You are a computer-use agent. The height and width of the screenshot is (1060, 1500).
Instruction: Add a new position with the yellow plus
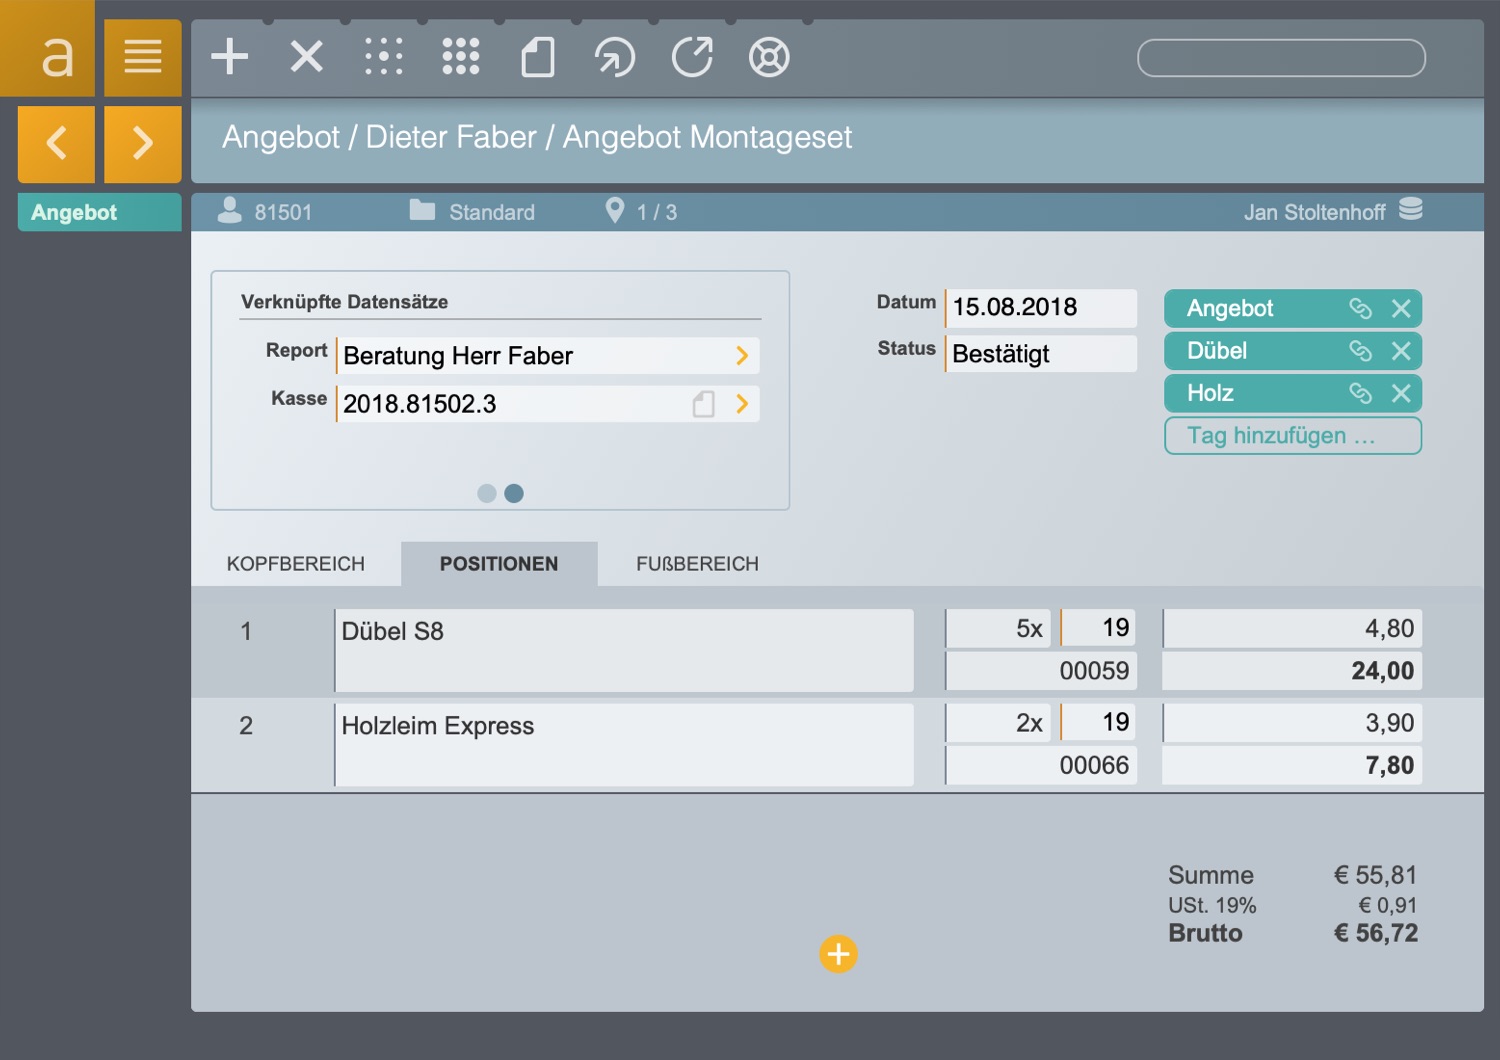[838, 954]
